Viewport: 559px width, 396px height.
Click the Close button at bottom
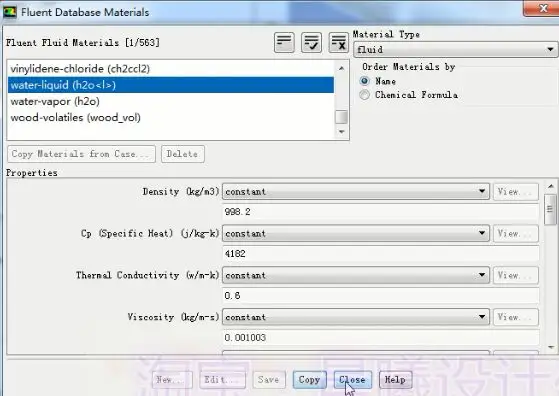point(353,380)
